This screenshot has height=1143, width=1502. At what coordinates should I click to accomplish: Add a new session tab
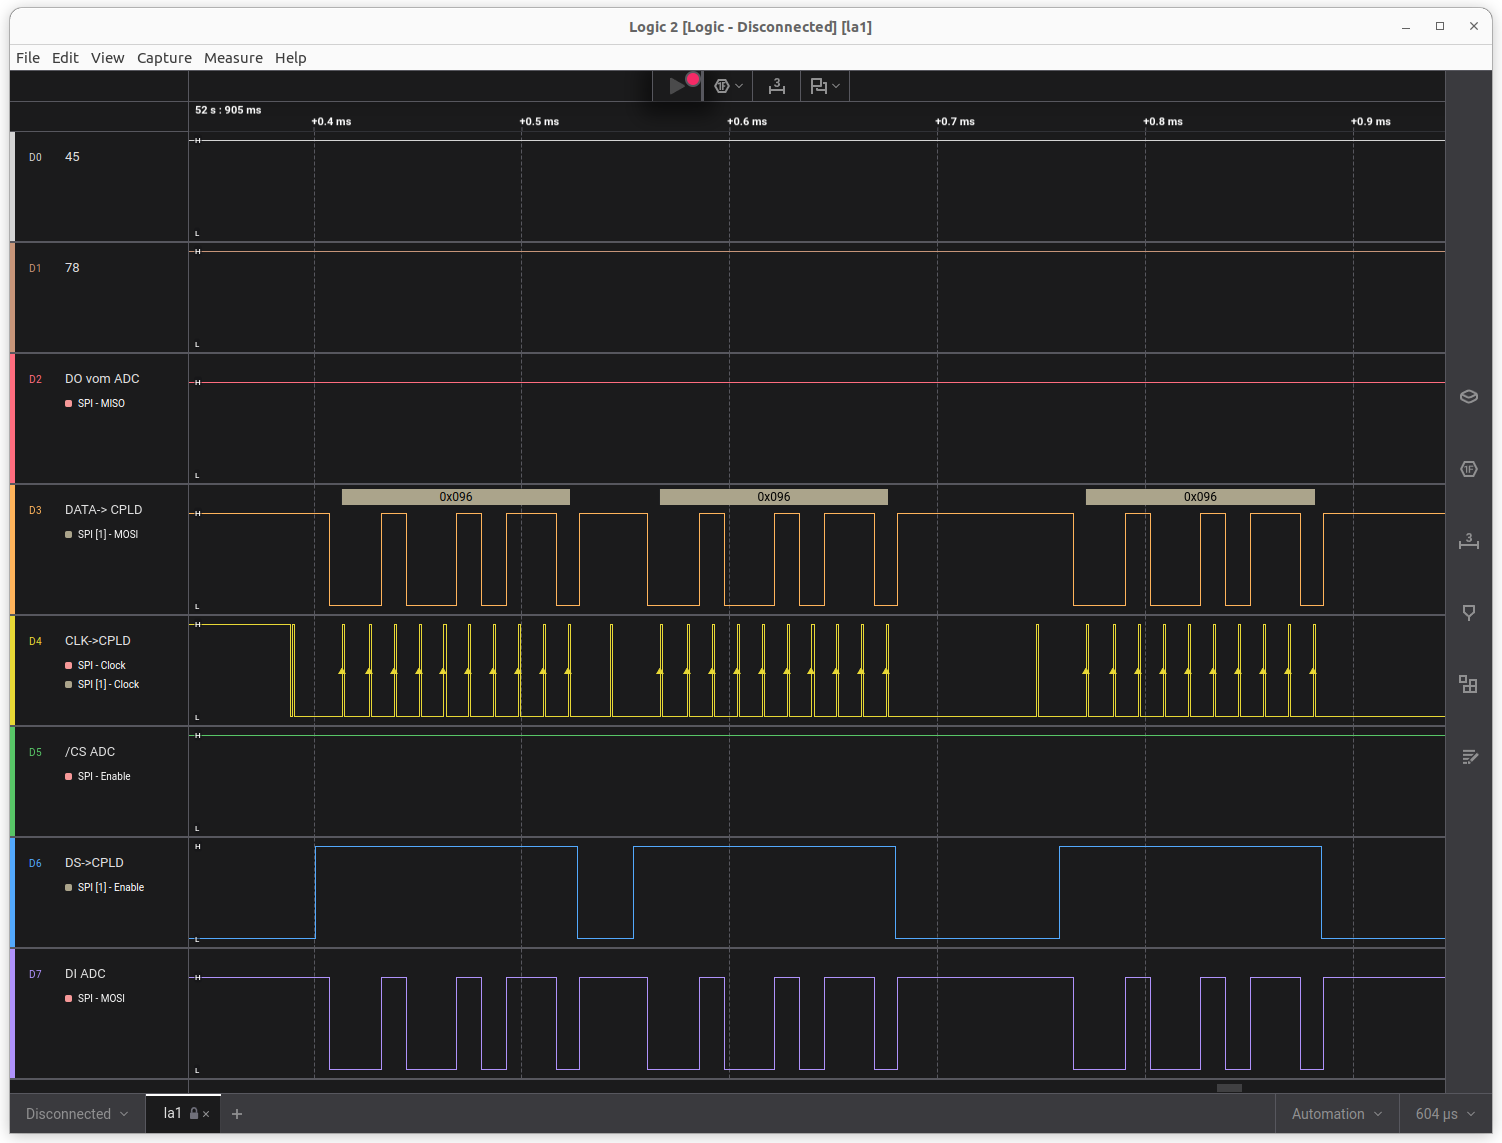(237, 1114)
